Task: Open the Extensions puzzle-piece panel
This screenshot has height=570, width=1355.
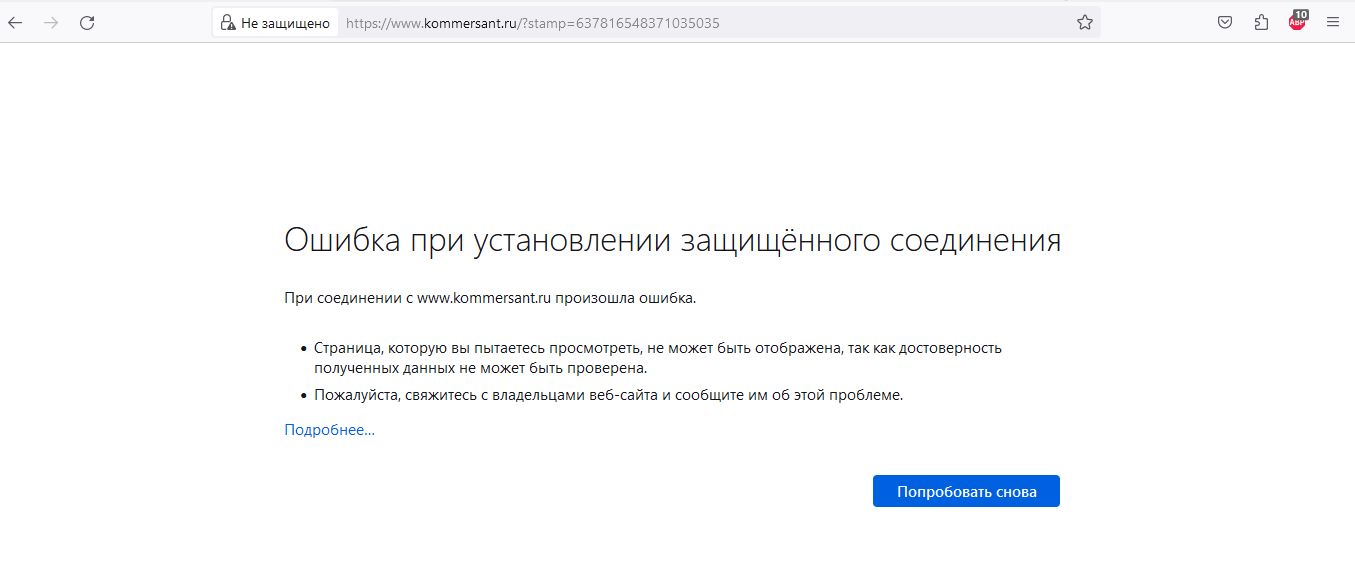Action: click(x=1261, y=22)
